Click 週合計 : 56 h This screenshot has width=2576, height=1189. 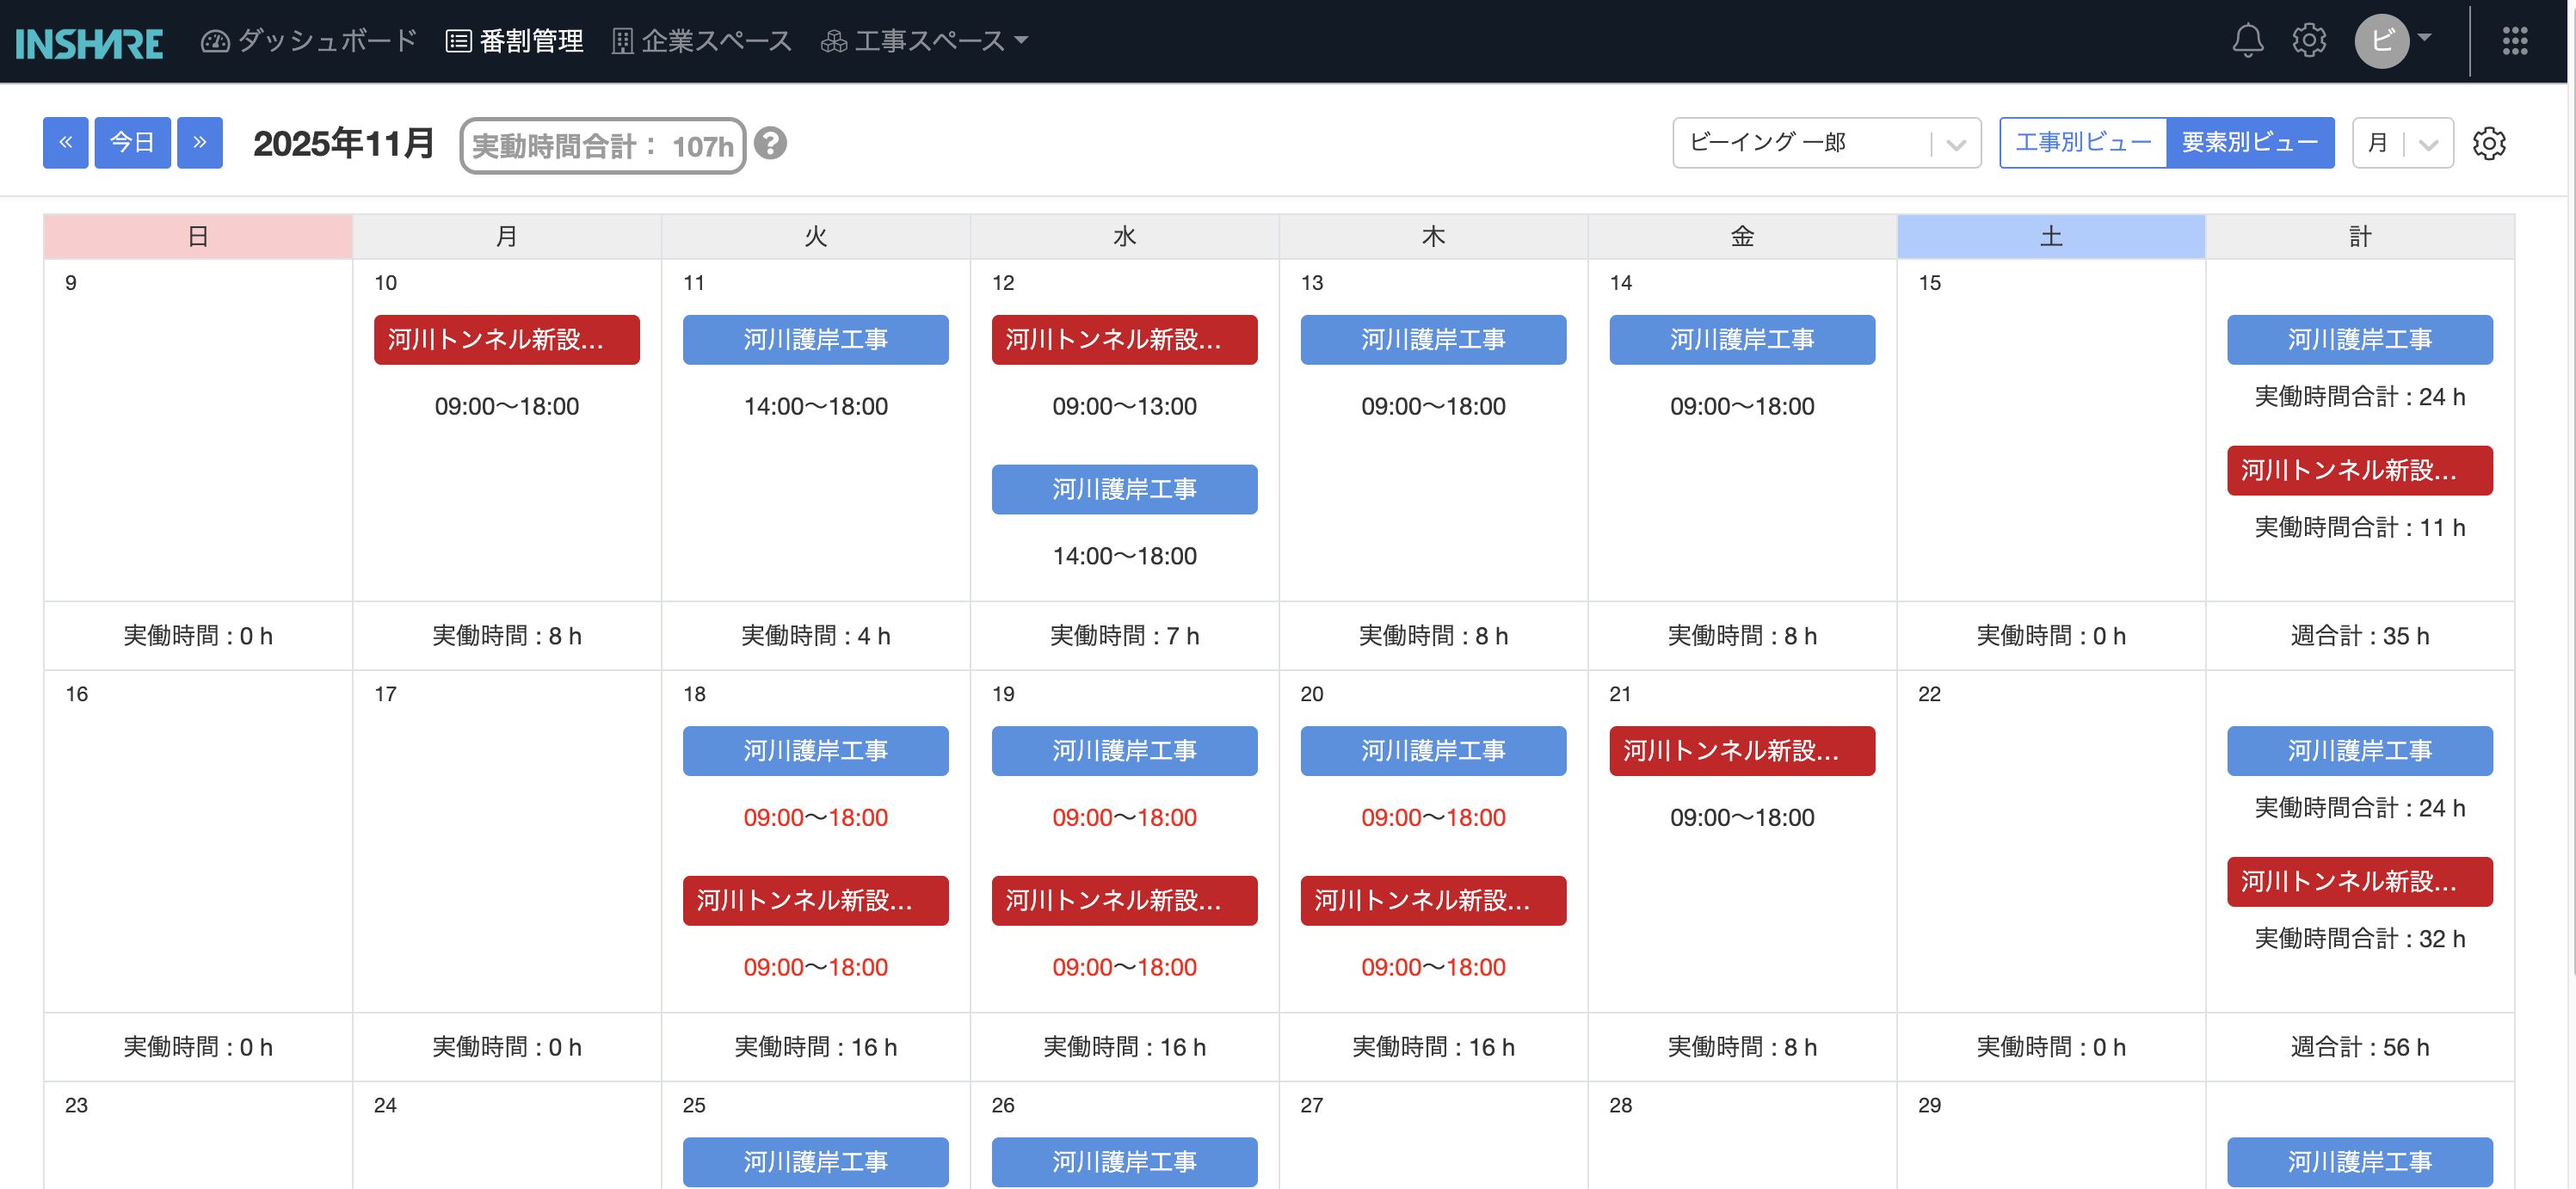pyautogui.click(x=2360, y=1047)
